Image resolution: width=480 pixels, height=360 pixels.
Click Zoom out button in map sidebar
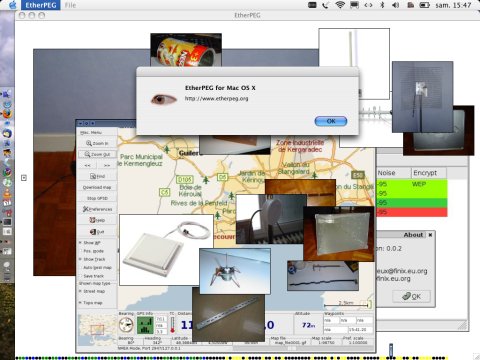tap(97, 155)
